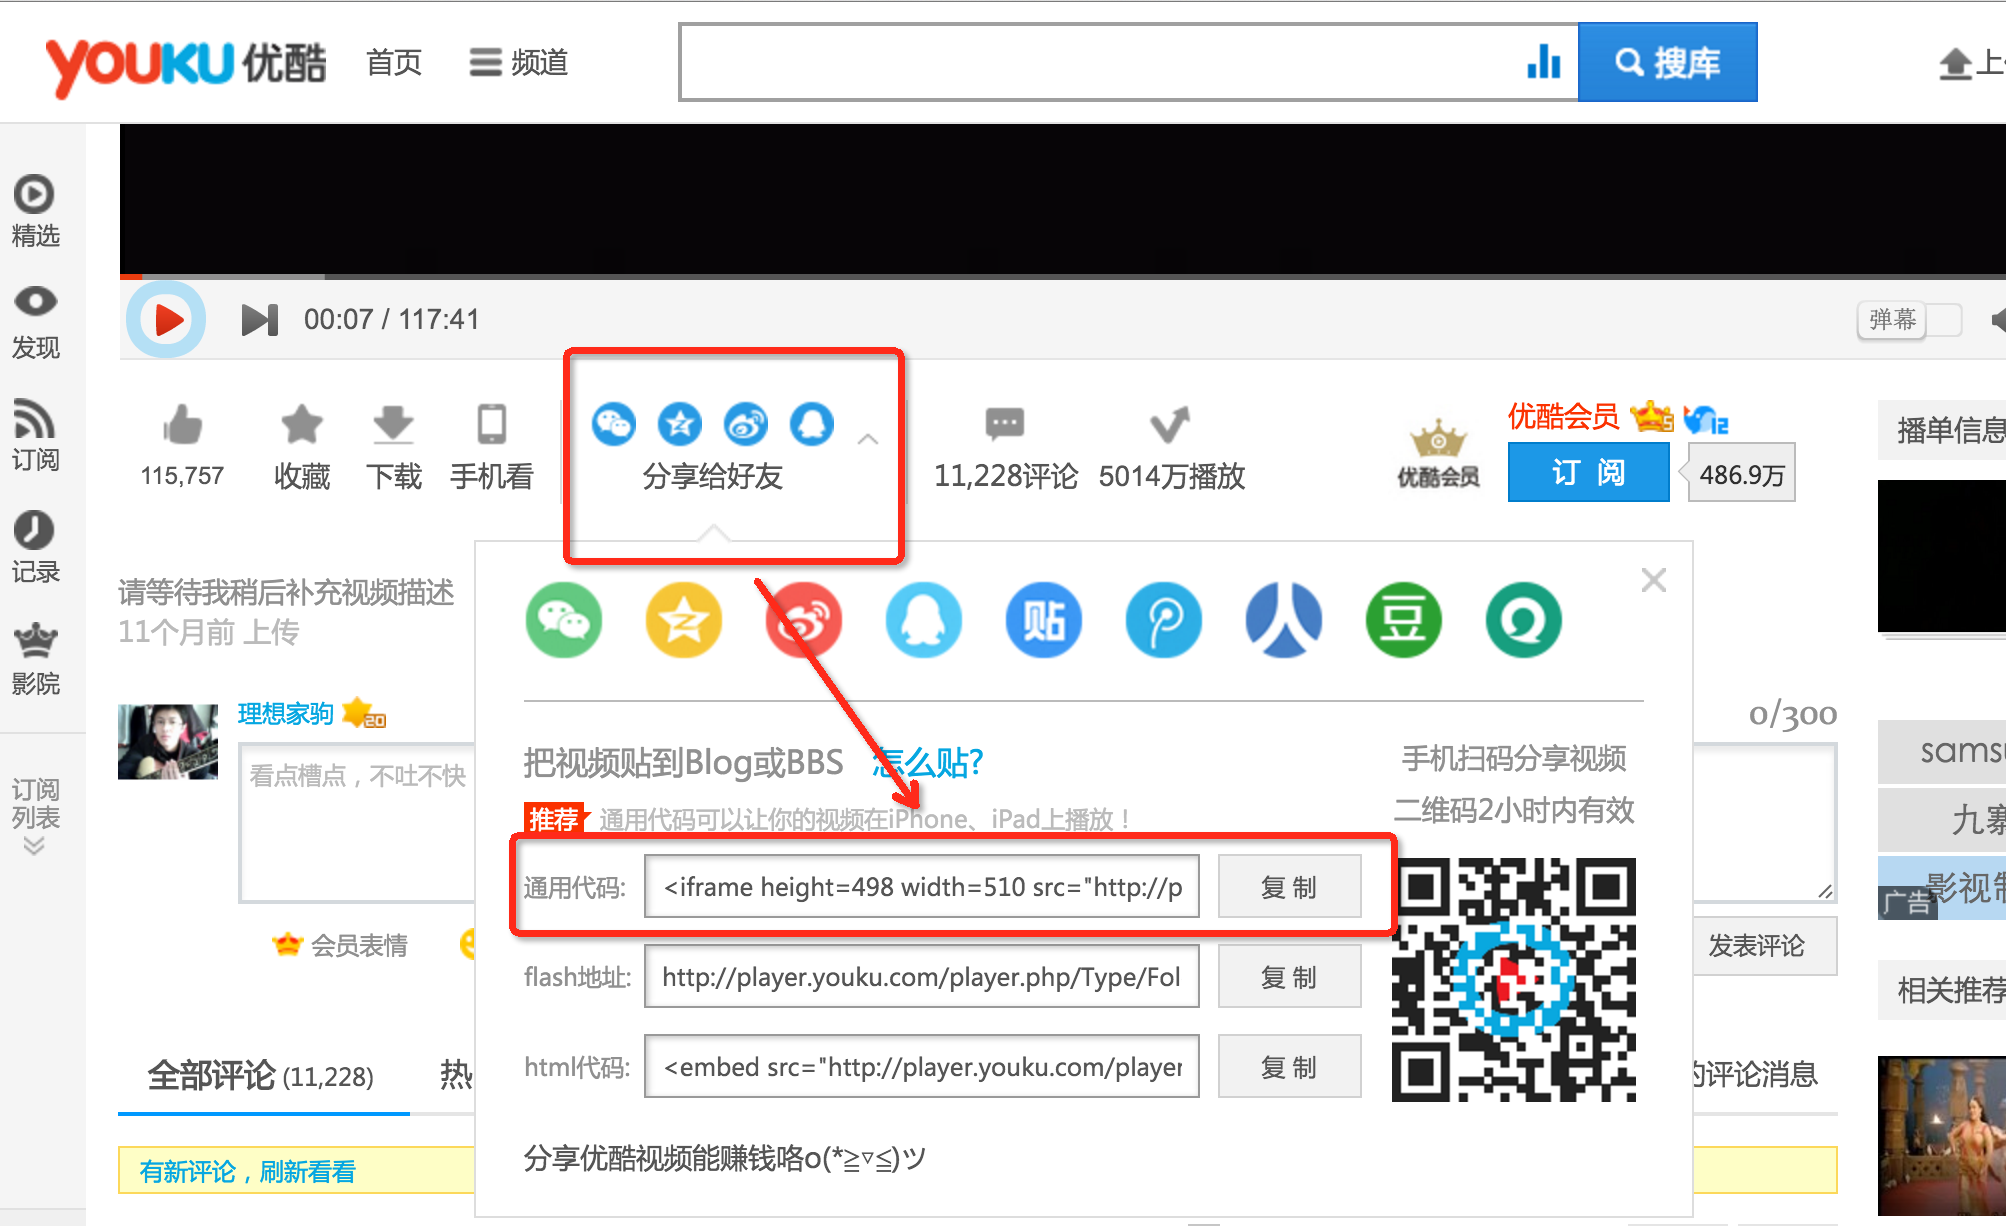Image resolution: width=2006 pixels, height=1226 pixels.
Task: Share via small QQ icon in toolbar
Action: tap(812, 424)
